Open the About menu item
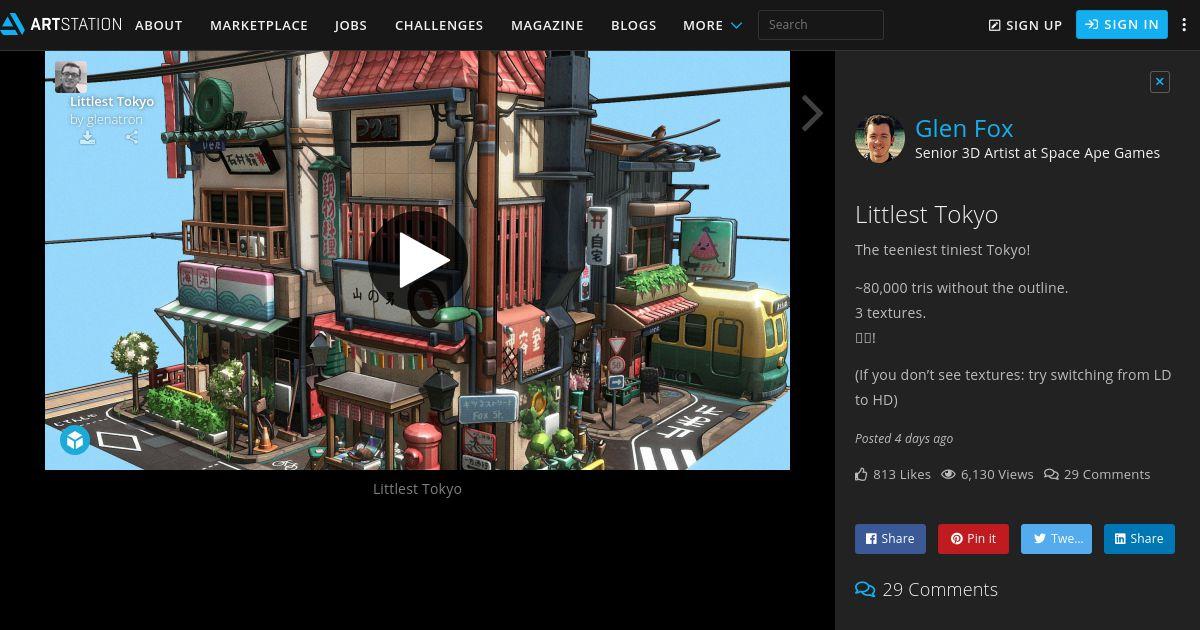Image resolution: width=1200 pixels, height=630 pixels. [x=159, y=25]
